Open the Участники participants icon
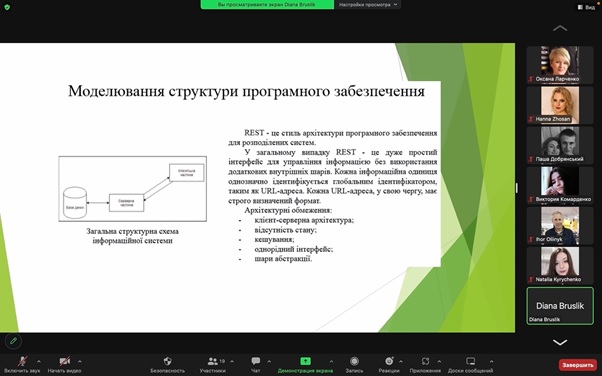The height and width of the screenshot is (376, 602). pyautogui.click(x=213, y=361)
